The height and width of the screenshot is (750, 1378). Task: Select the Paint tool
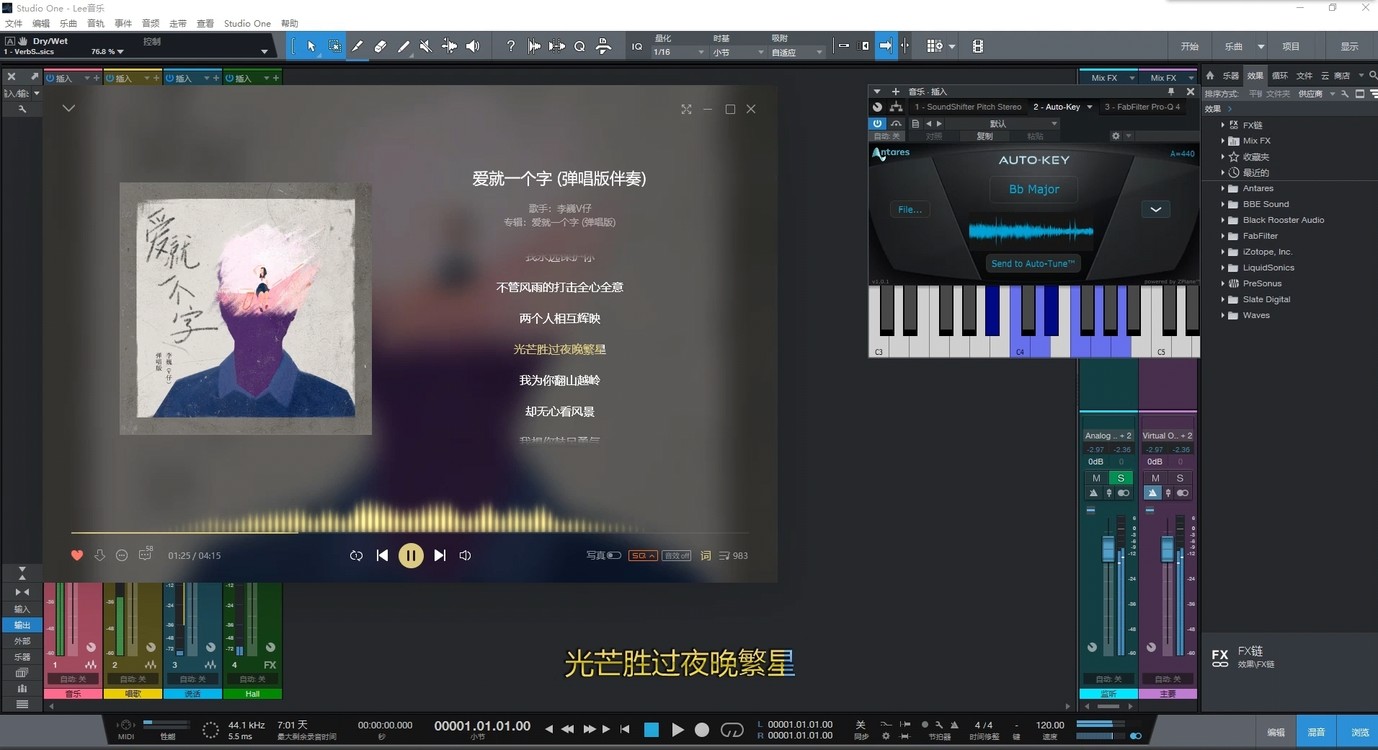403,46
